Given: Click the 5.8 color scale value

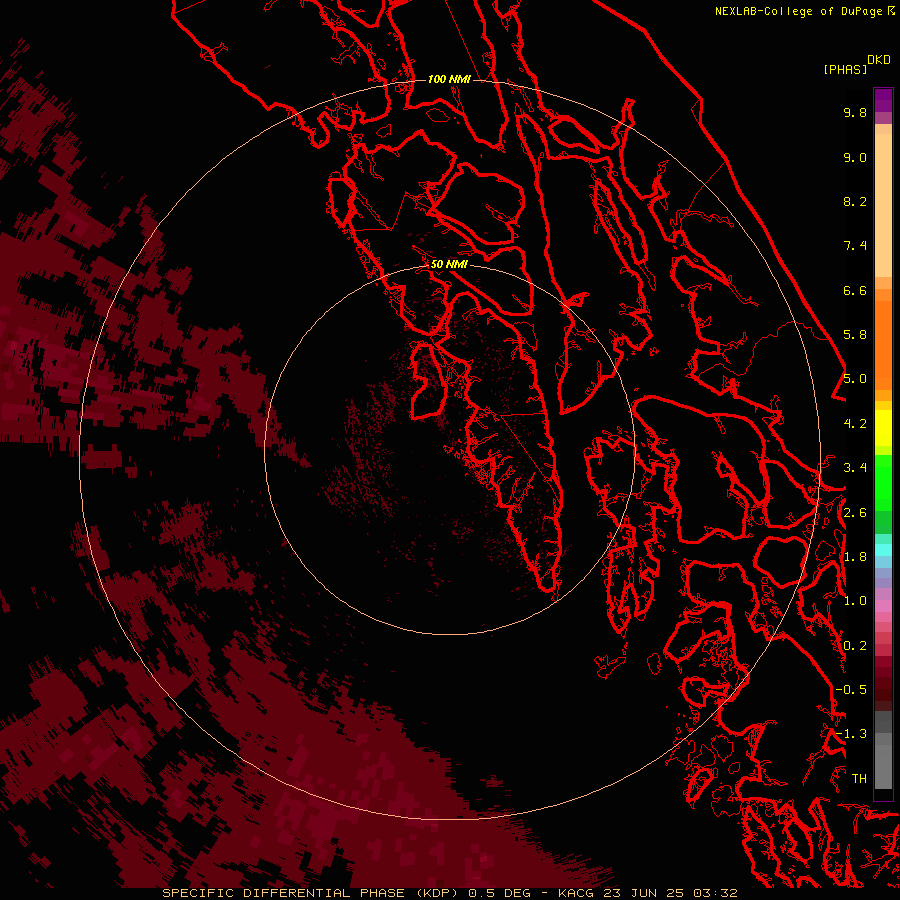Looking at the screenshot, I should (855, 335).
